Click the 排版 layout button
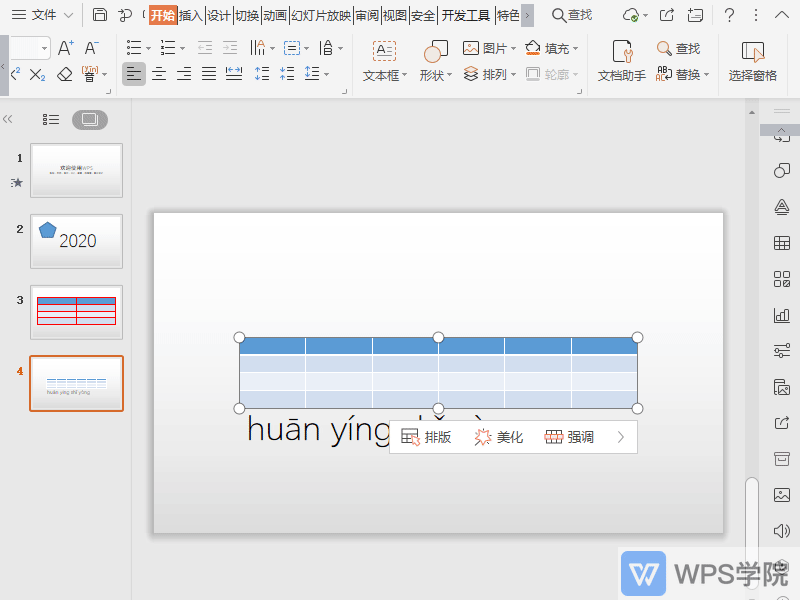Image resolution: width=800 pixels, height=600 pixels. 426,437
